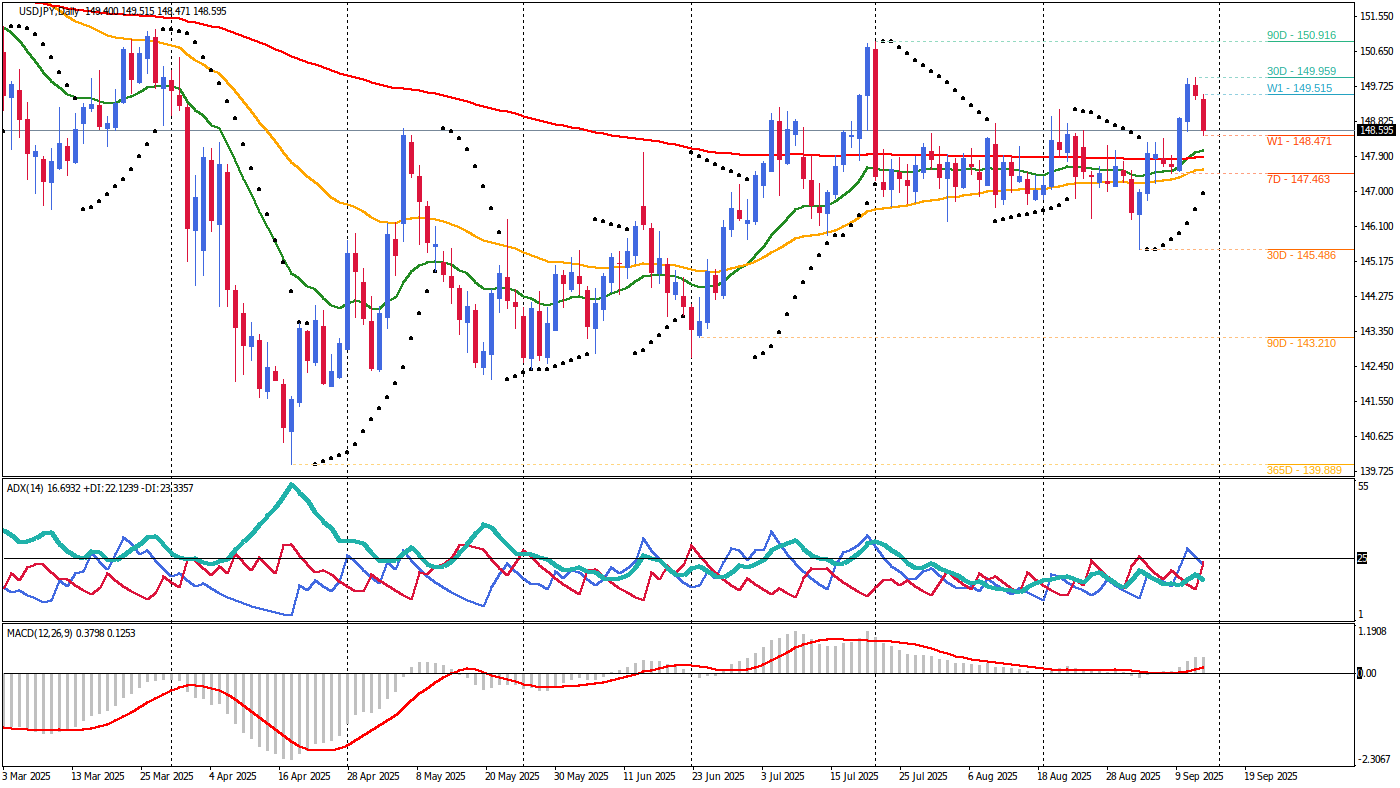Image resolution: width=1400 pixels, height=788 pixels.
Task: Click the 16 Apr 2025 date label
Action: [303, 776]
